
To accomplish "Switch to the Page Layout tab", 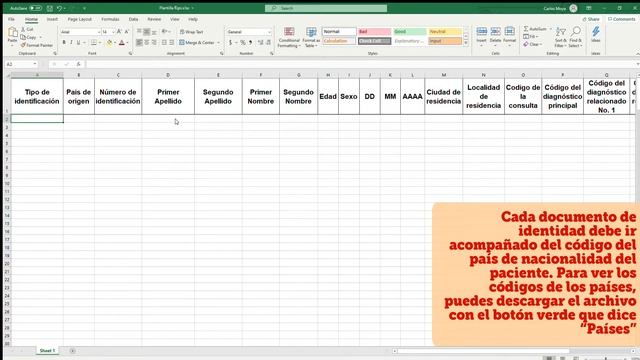I will click(x=80, y=19).
